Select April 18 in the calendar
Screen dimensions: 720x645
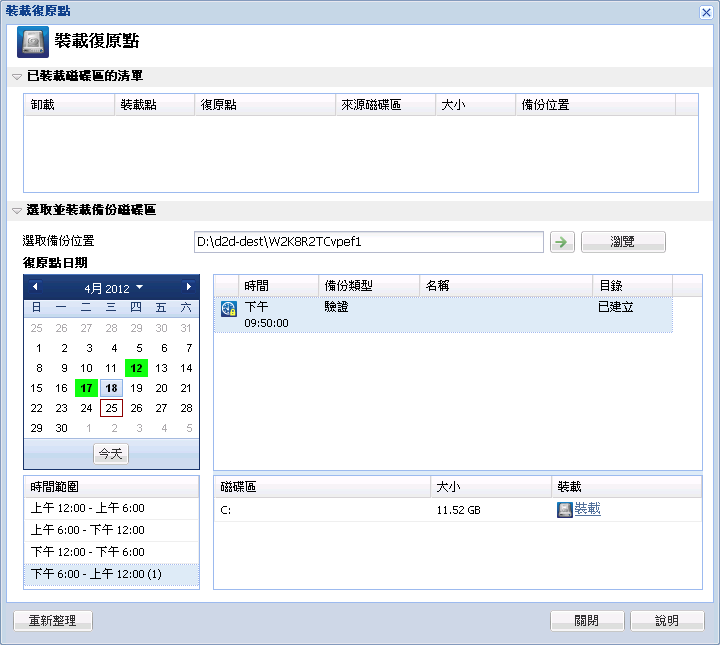point(112,388)
